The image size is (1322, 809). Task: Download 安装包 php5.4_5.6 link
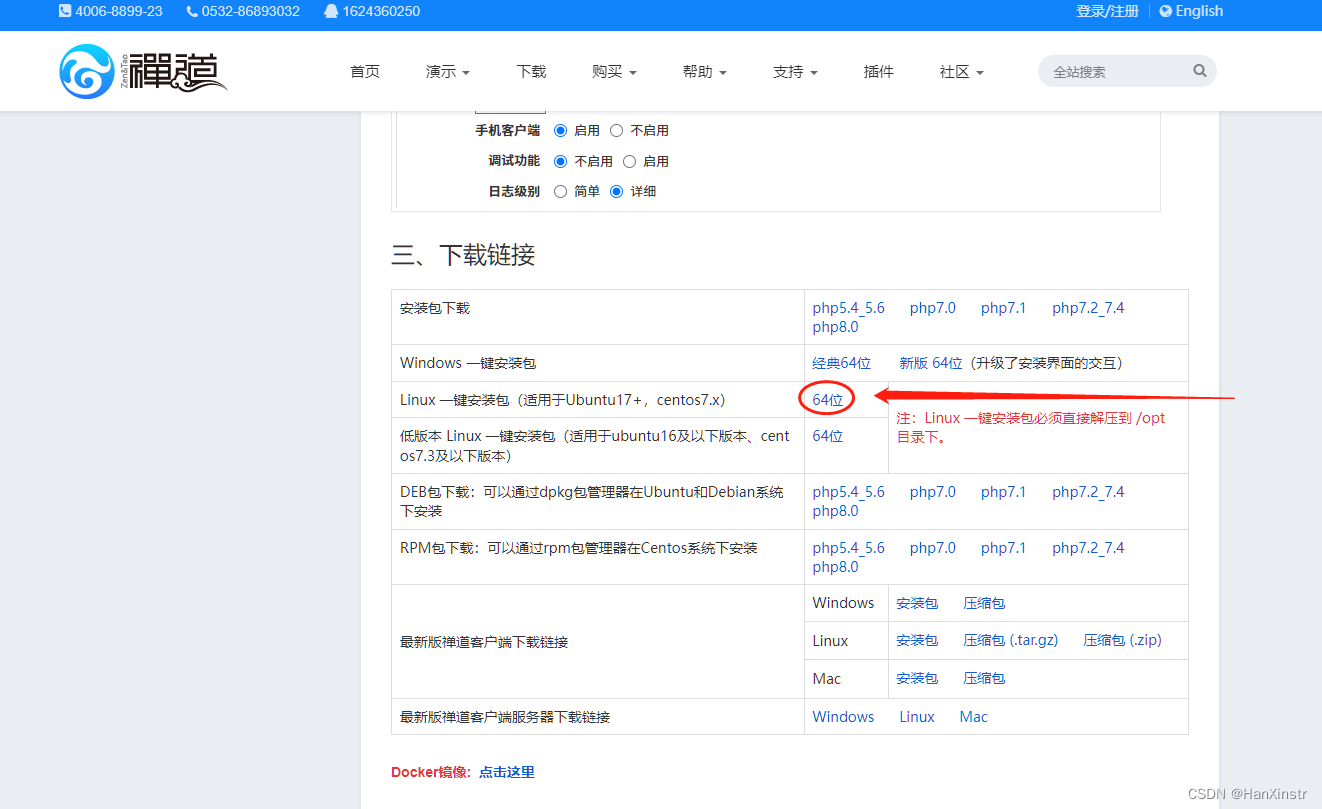[849, 308]
